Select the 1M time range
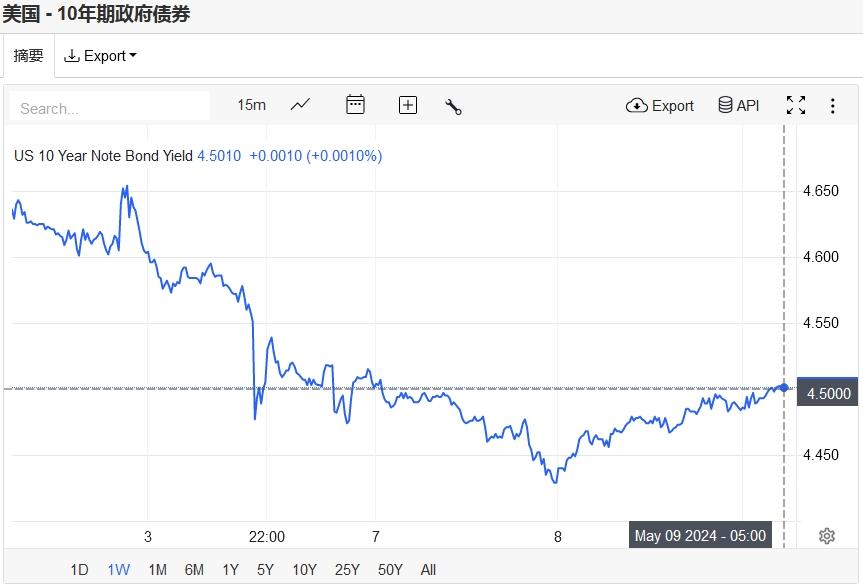 point(157,570)
